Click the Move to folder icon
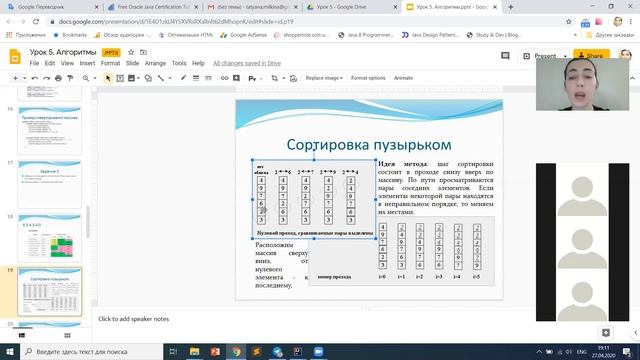640x360 pixels. [143, 52]
